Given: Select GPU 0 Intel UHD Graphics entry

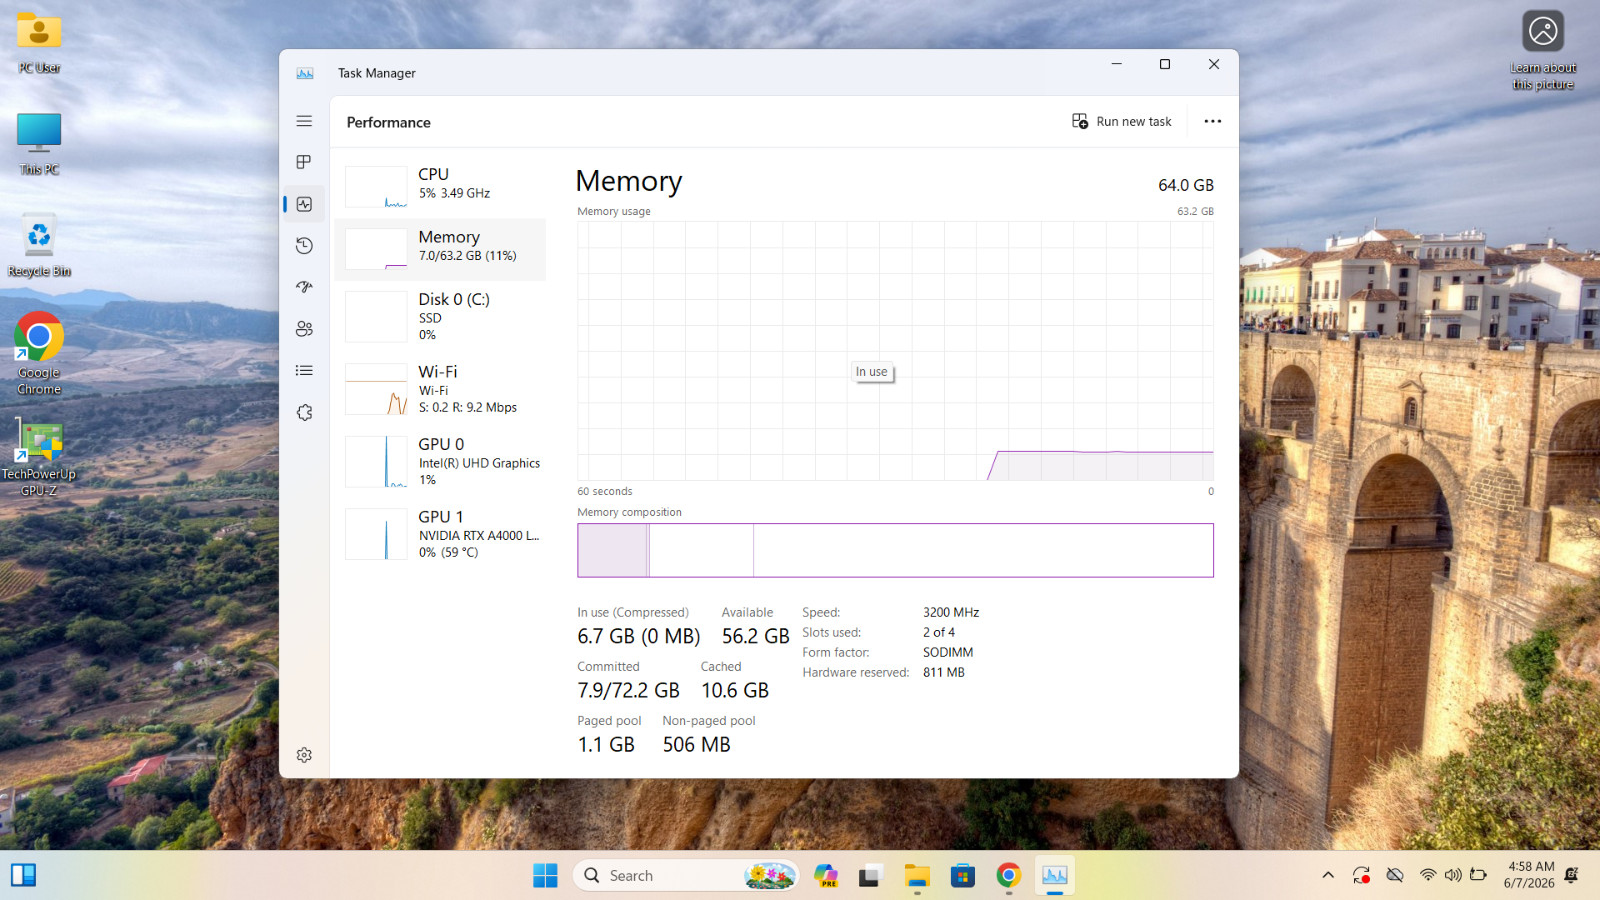Looking at the screenshot, I should 440,461.
